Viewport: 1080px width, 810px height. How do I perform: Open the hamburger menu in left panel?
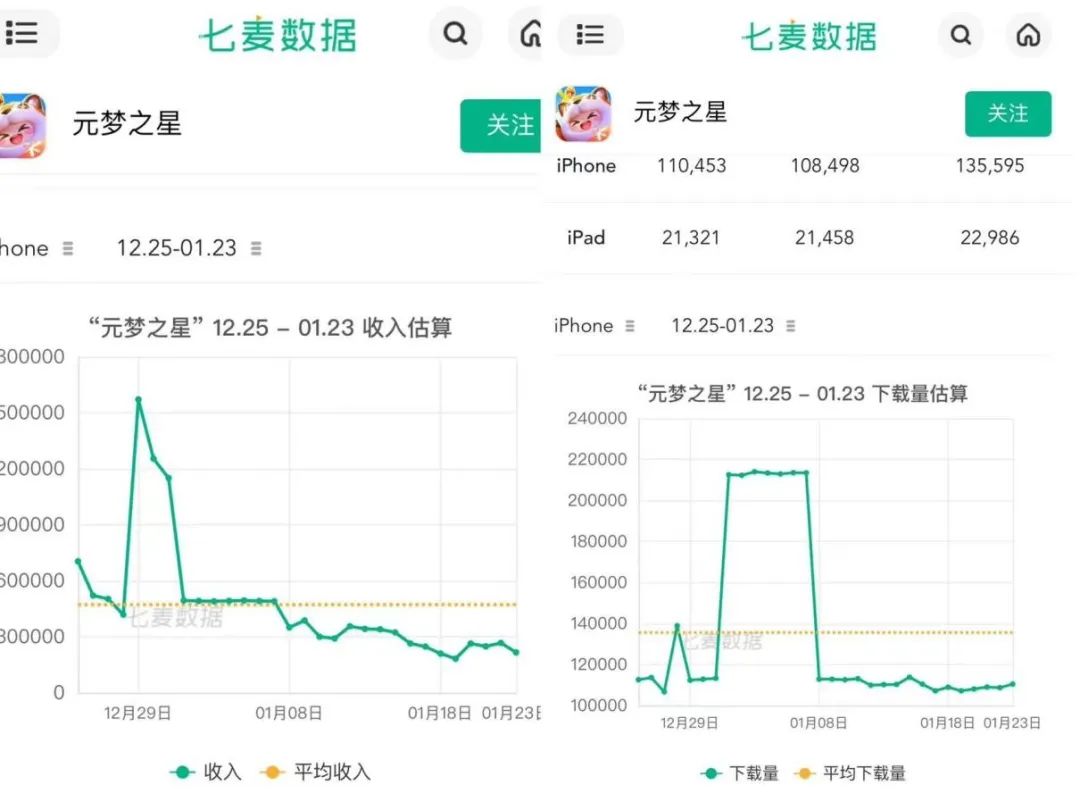pyautogui.click(x=22, y=34)
